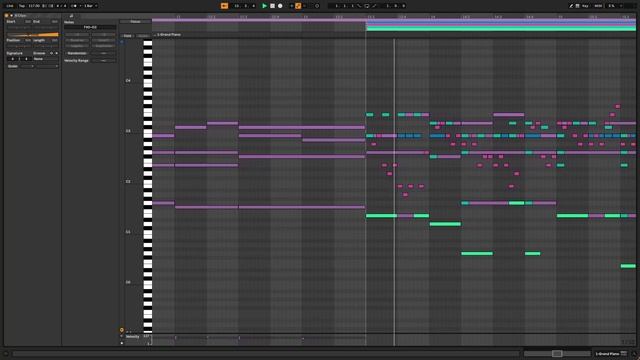640x360 pixels.
Task: Click the bottom-left info view toggle icon
Action: point(6,354)
